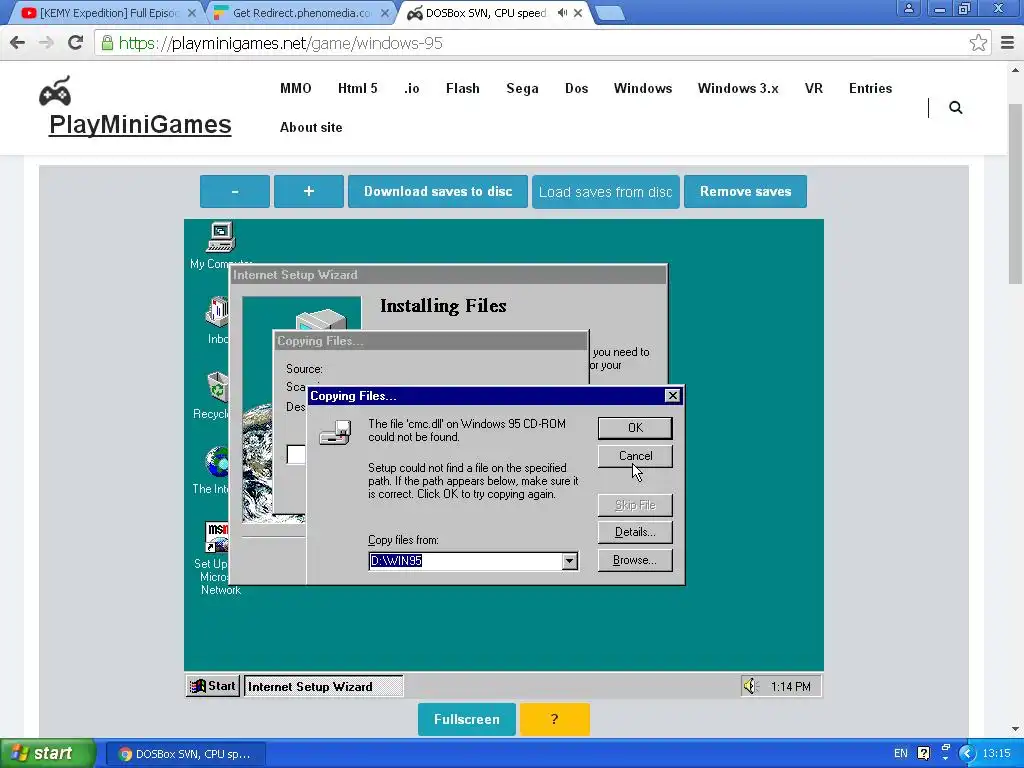The image size is (1024, 768).
Task: Click the site search magnifier icon
Action: point(955,108)
